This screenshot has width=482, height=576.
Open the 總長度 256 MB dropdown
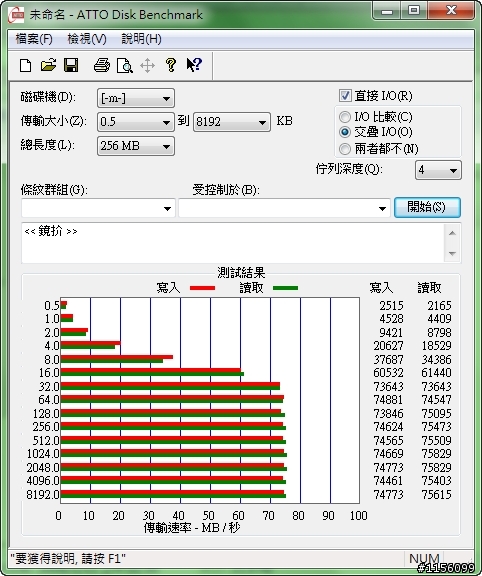pyautogui.click(x=136, y=146)
